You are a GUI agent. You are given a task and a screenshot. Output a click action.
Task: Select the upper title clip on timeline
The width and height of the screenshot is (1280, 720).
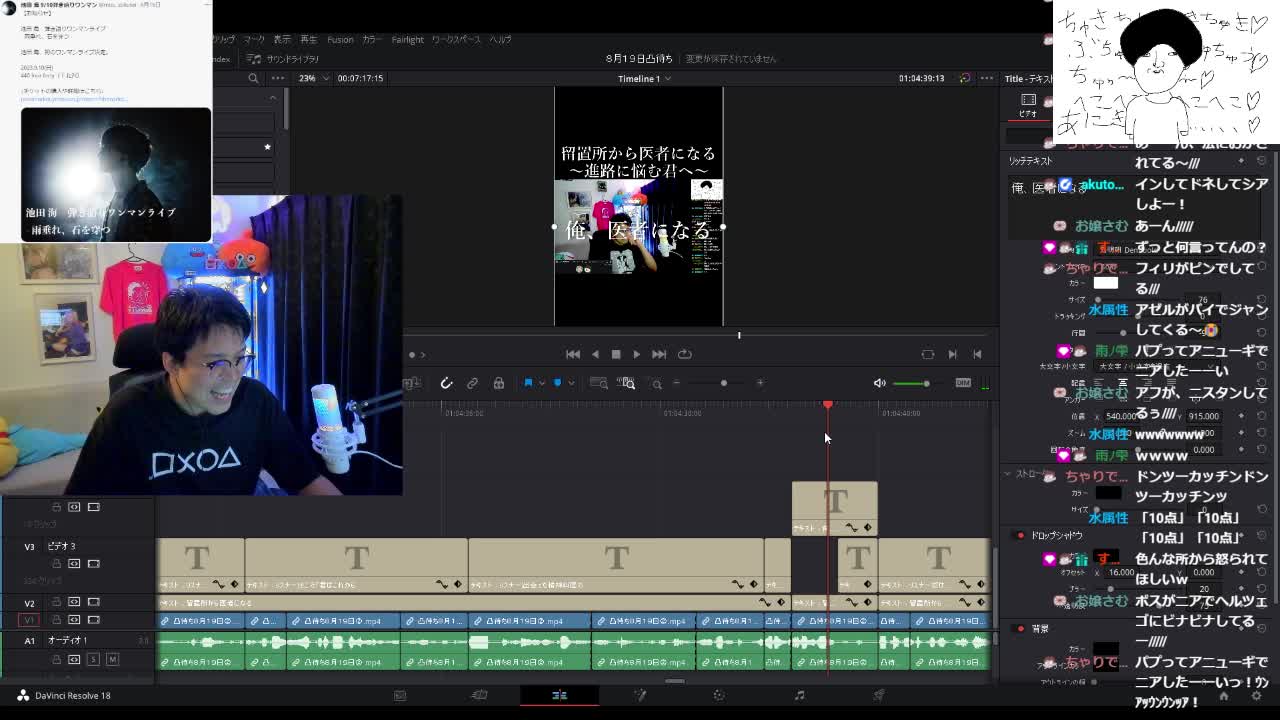tap(835, 508)
